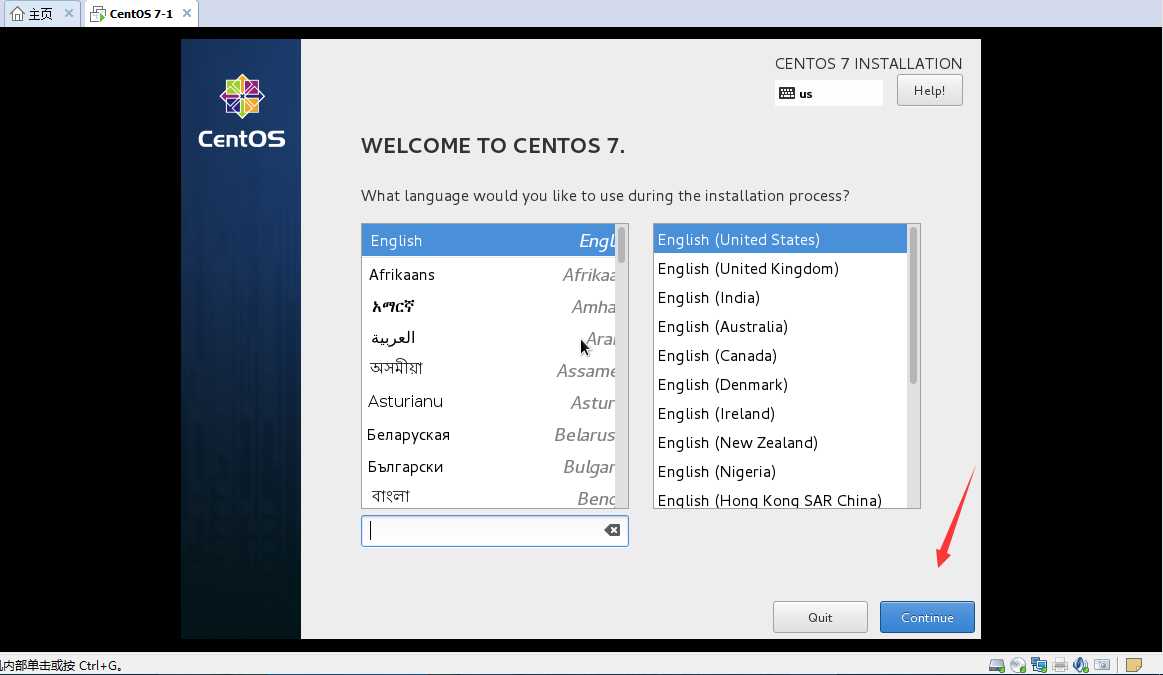Click the Continue button
Image resolution: width=1163 pixels, height=675 pixels.
point(927,617)
